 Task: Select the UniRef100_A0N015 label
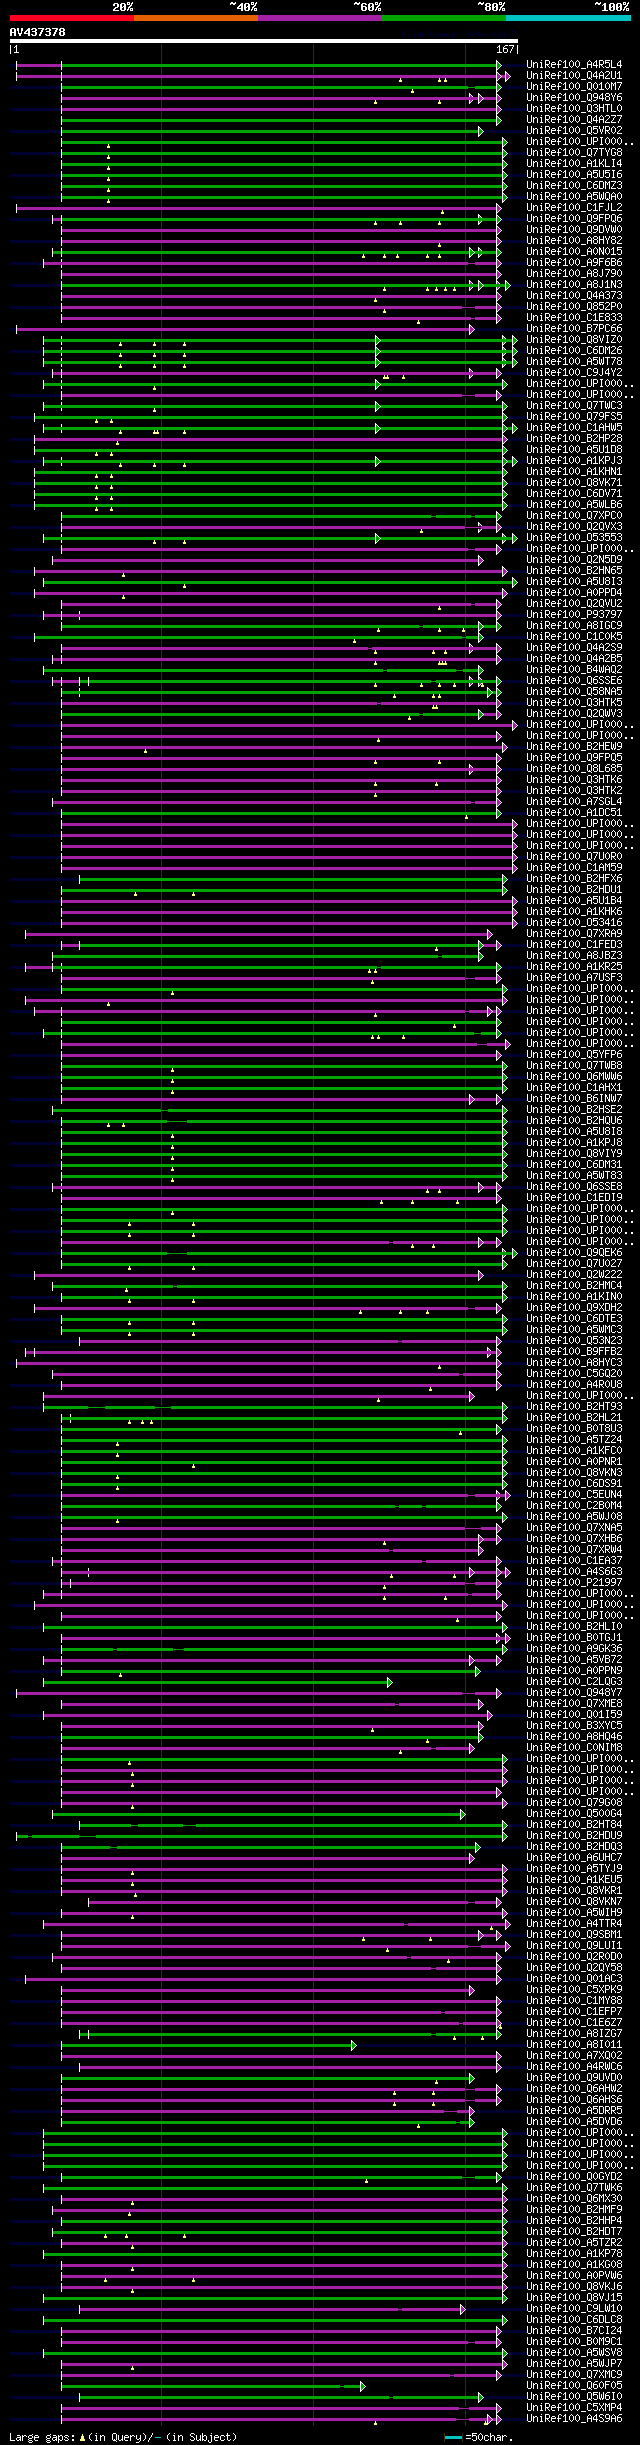point(574,252)
